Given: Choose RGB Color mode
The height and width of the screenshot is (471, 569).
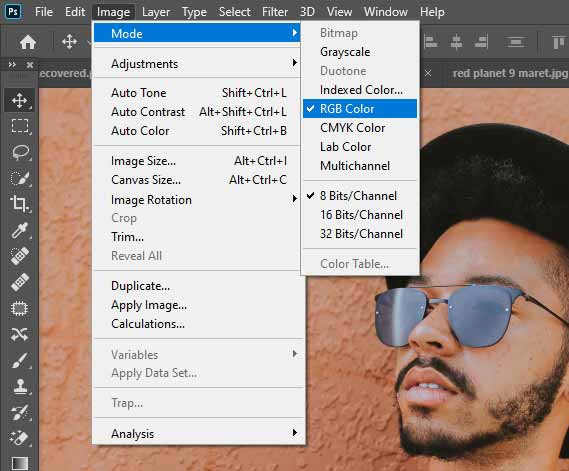Looking at the screenshot, I should 360,109.
